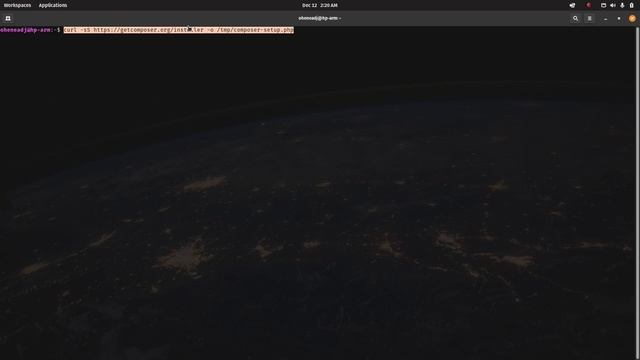Open a new terminal tab
Screen dimensions: 640x360
click(8, 18)
